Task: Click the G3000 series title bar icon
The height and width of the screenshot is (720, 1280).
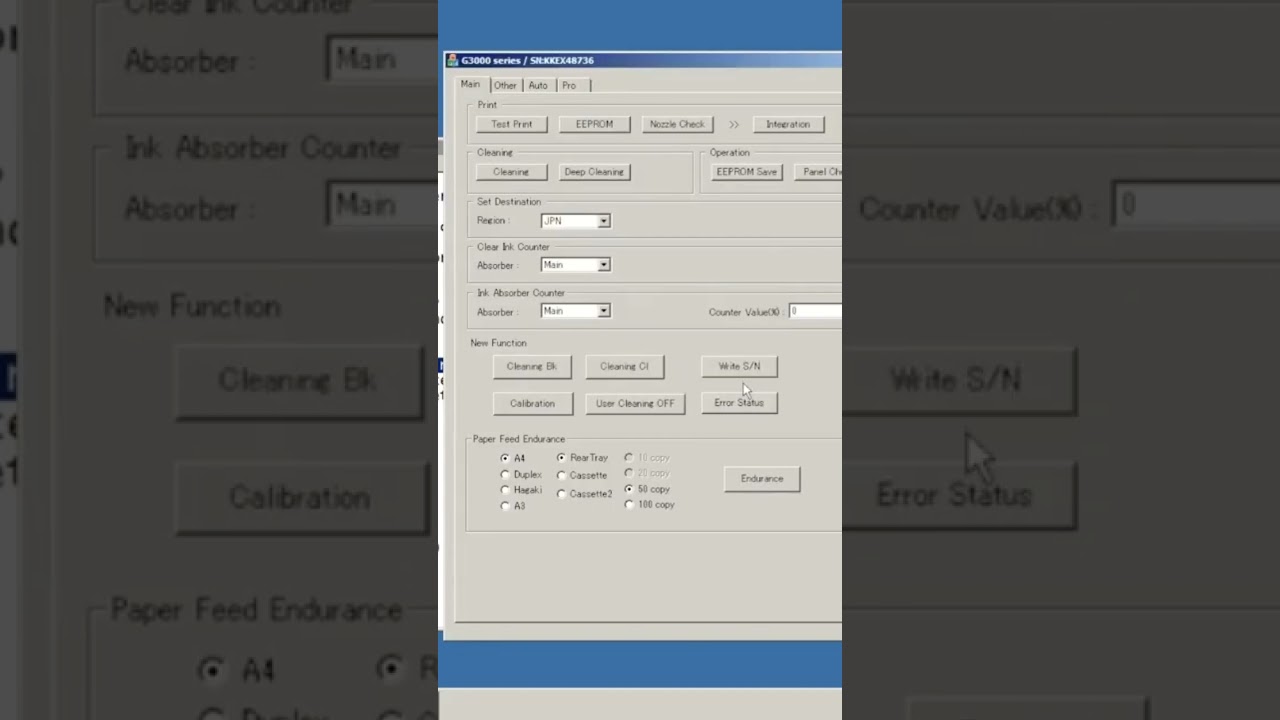Action: pyautogui.click(x=452, y=60)
